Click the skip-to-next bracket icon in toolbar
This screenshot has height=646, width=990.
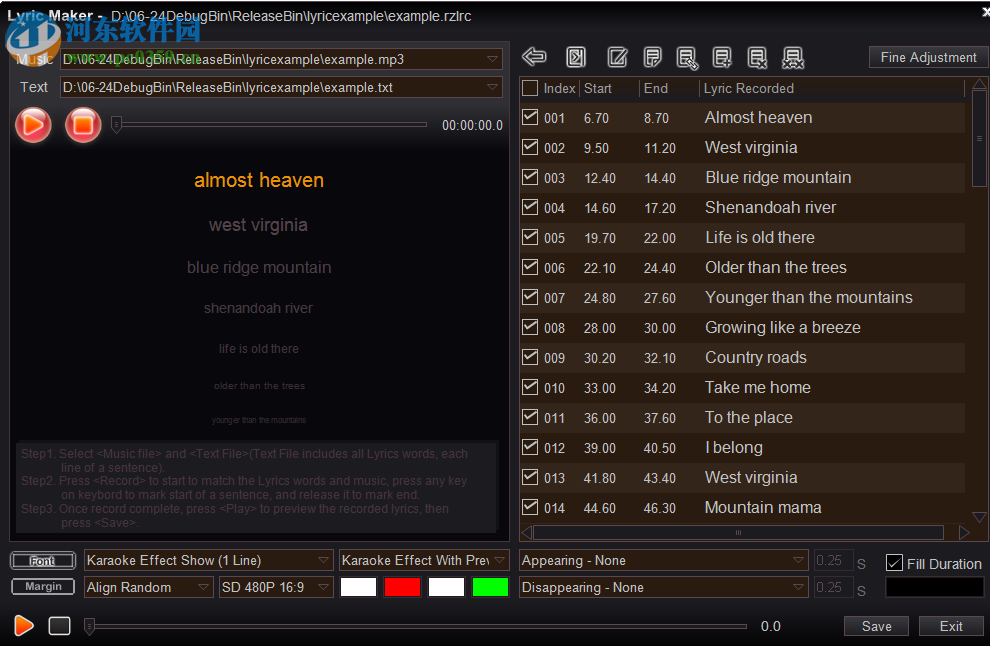[576, 57]
